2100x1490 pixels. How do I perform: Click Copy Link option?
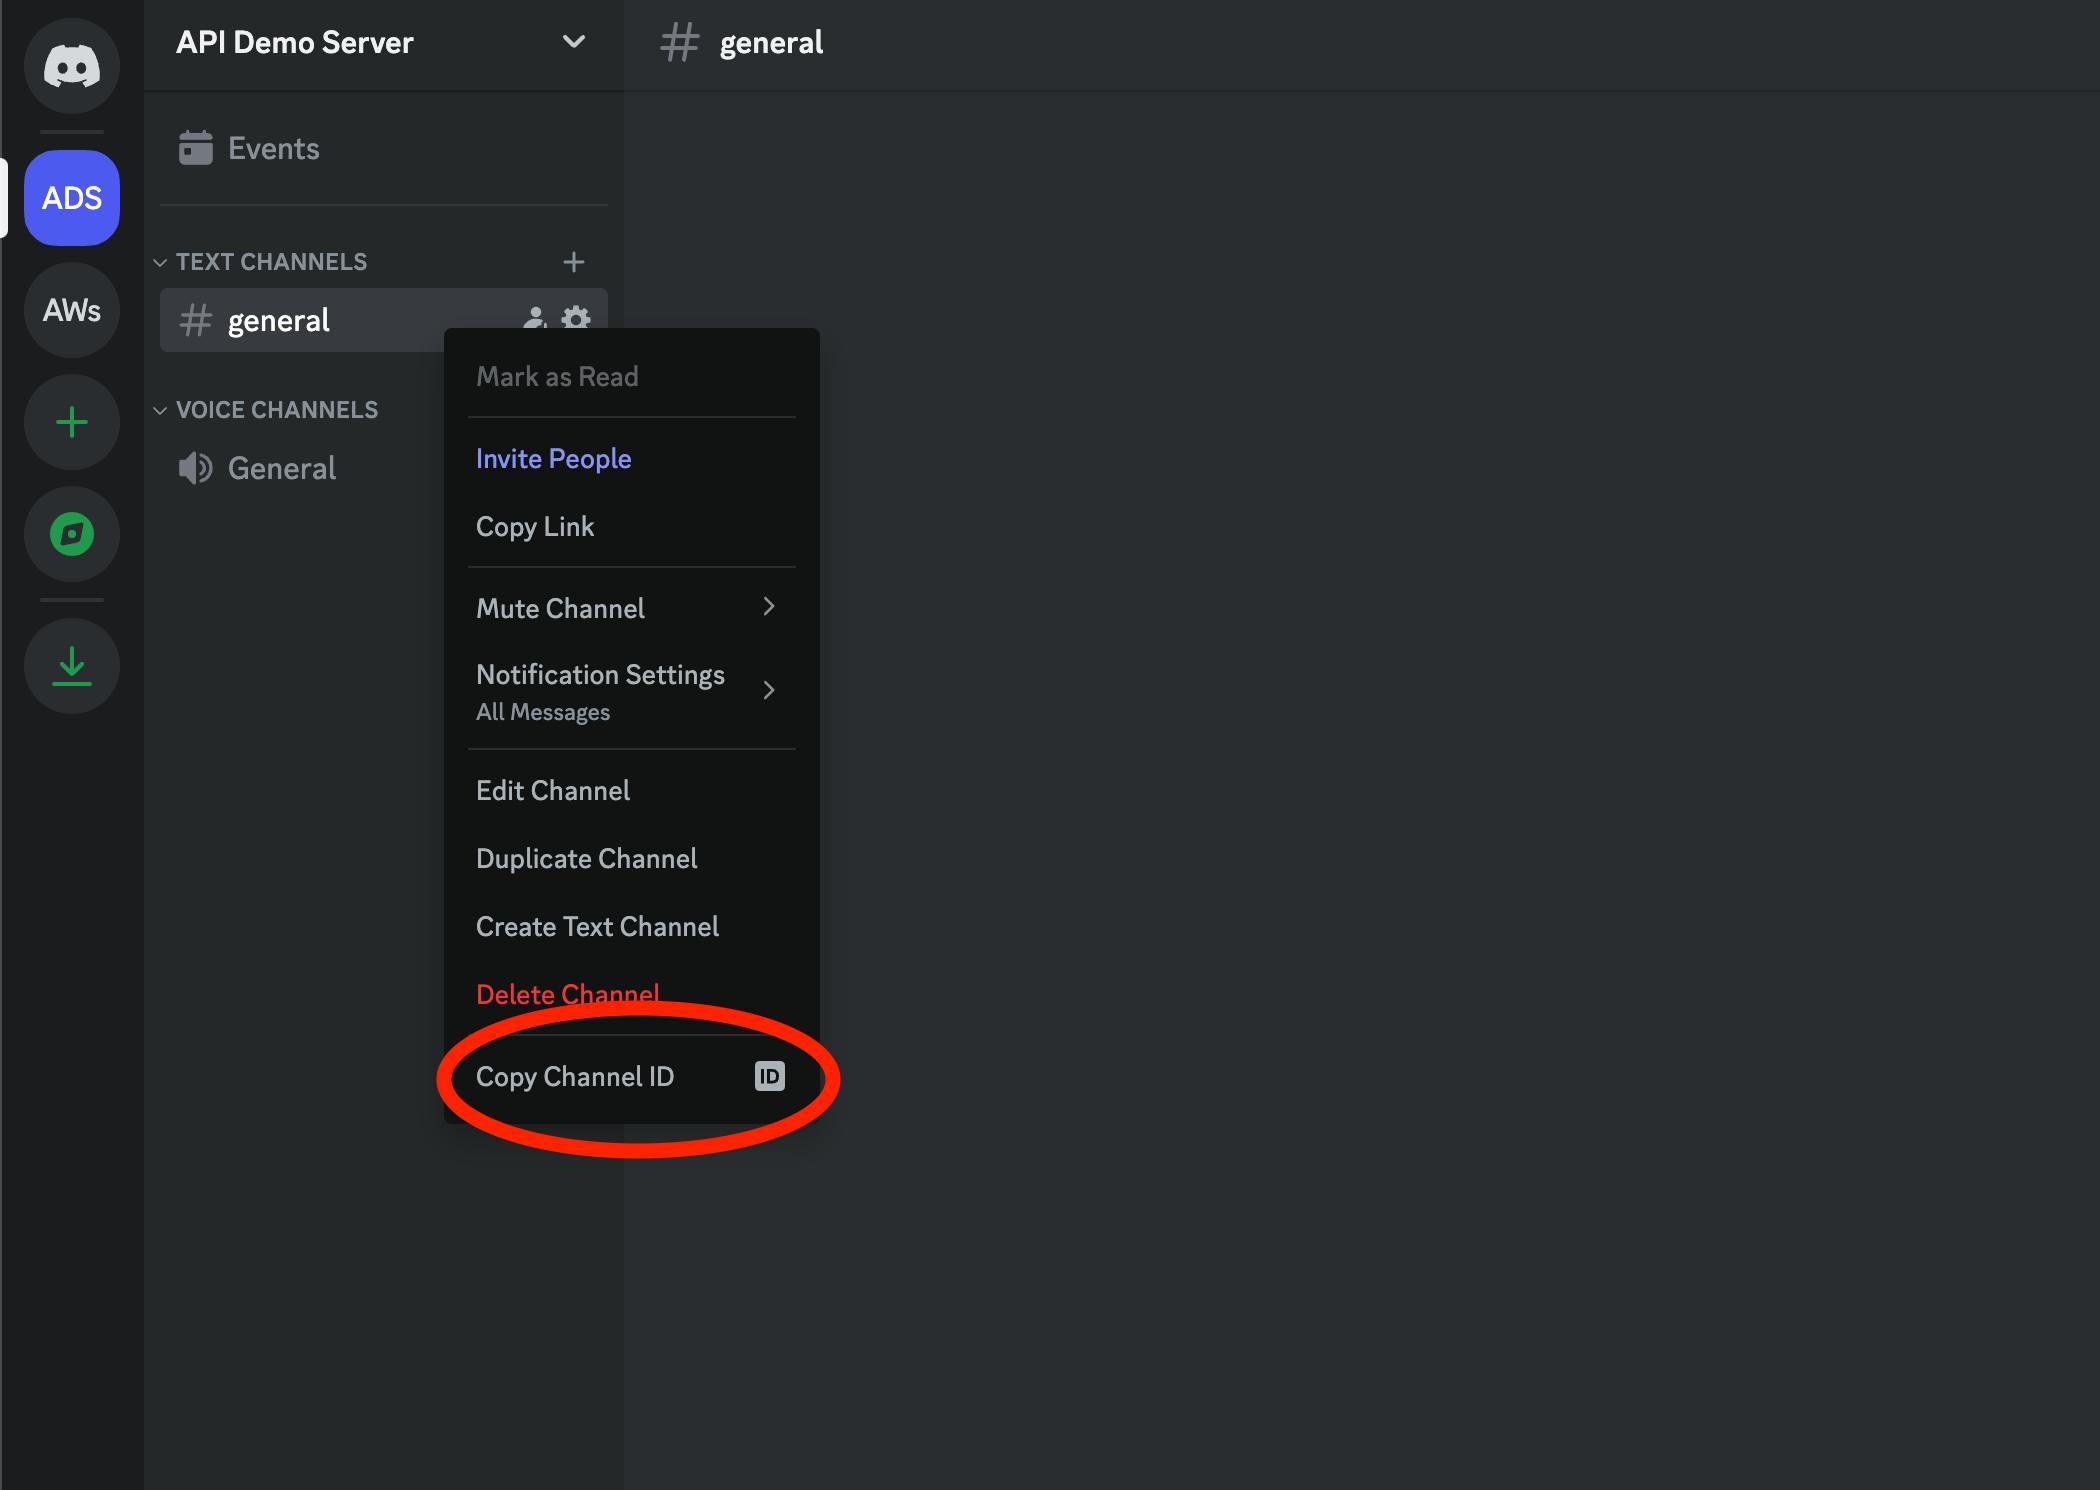(x=534, y=526)
